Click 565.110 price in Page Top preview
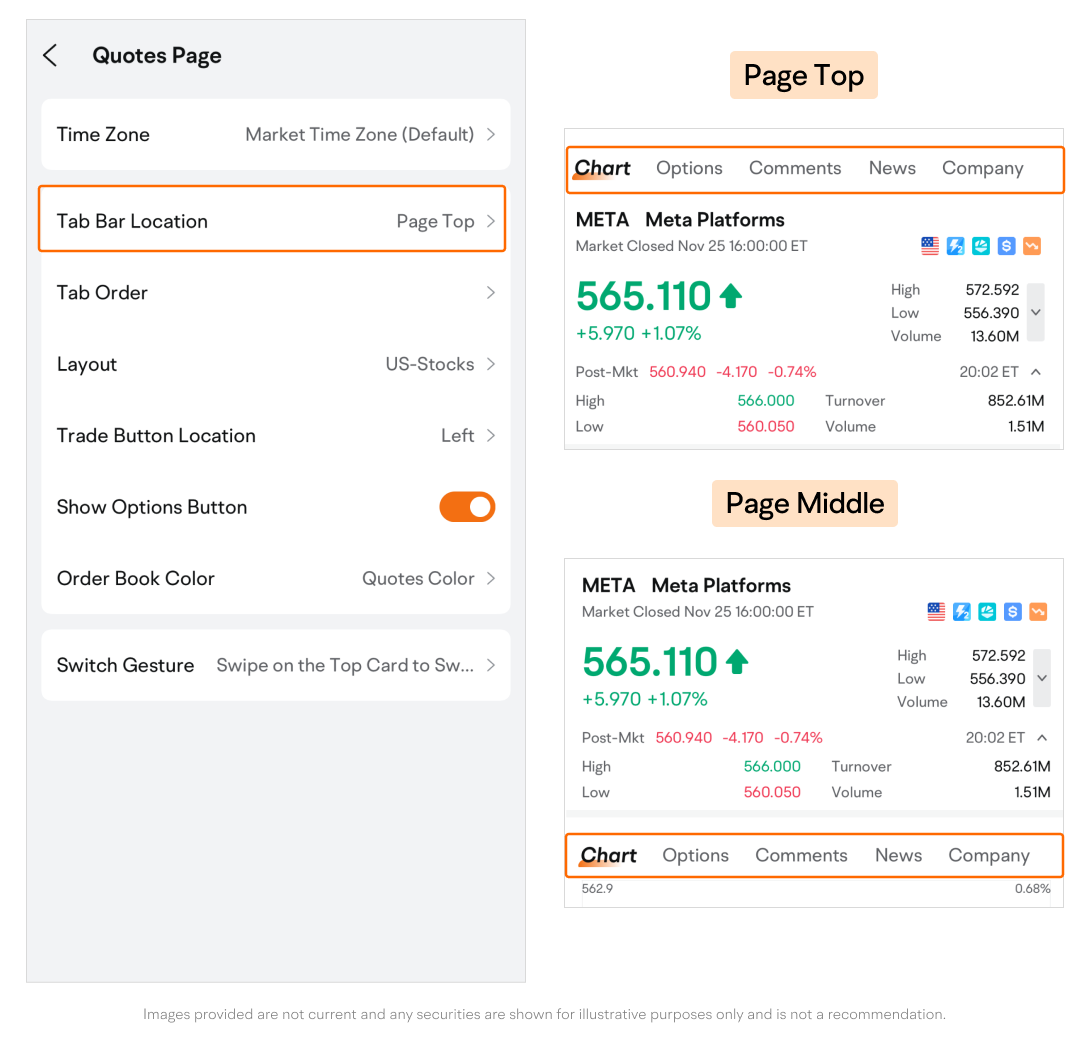The width and height of the screenshot is (1090, 1042). click(x=644, y=296)
